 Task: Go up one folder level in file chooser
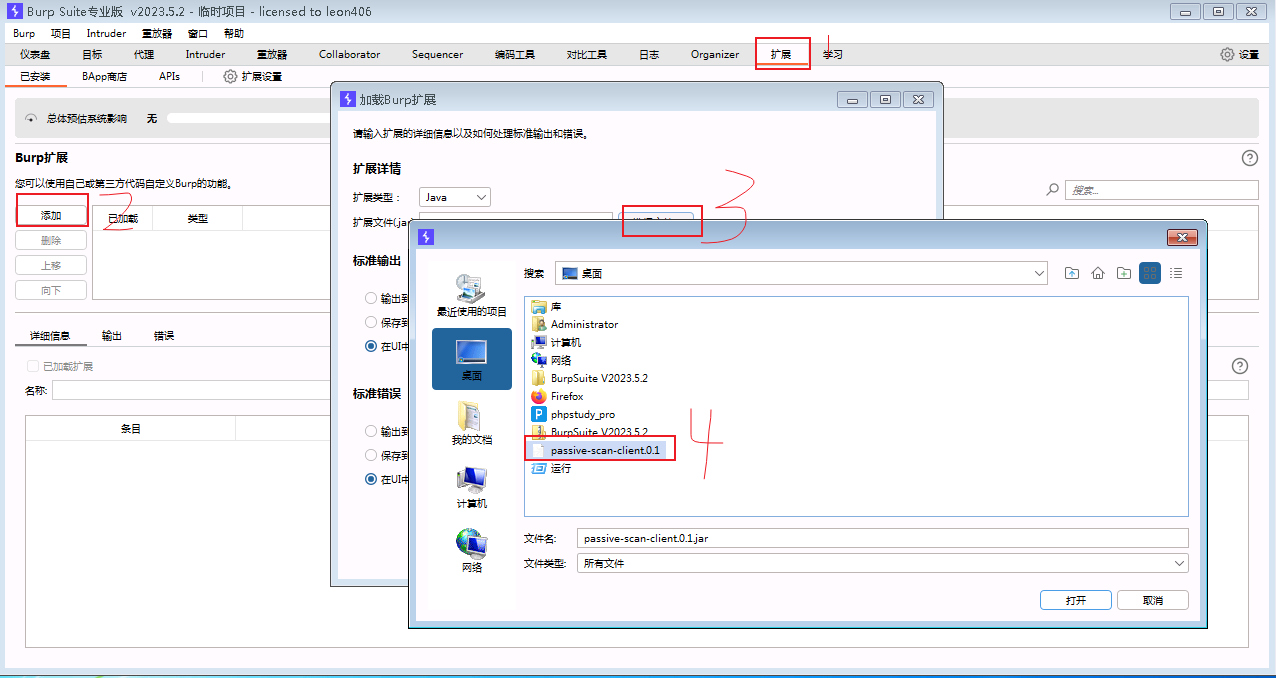(1072, 273)
